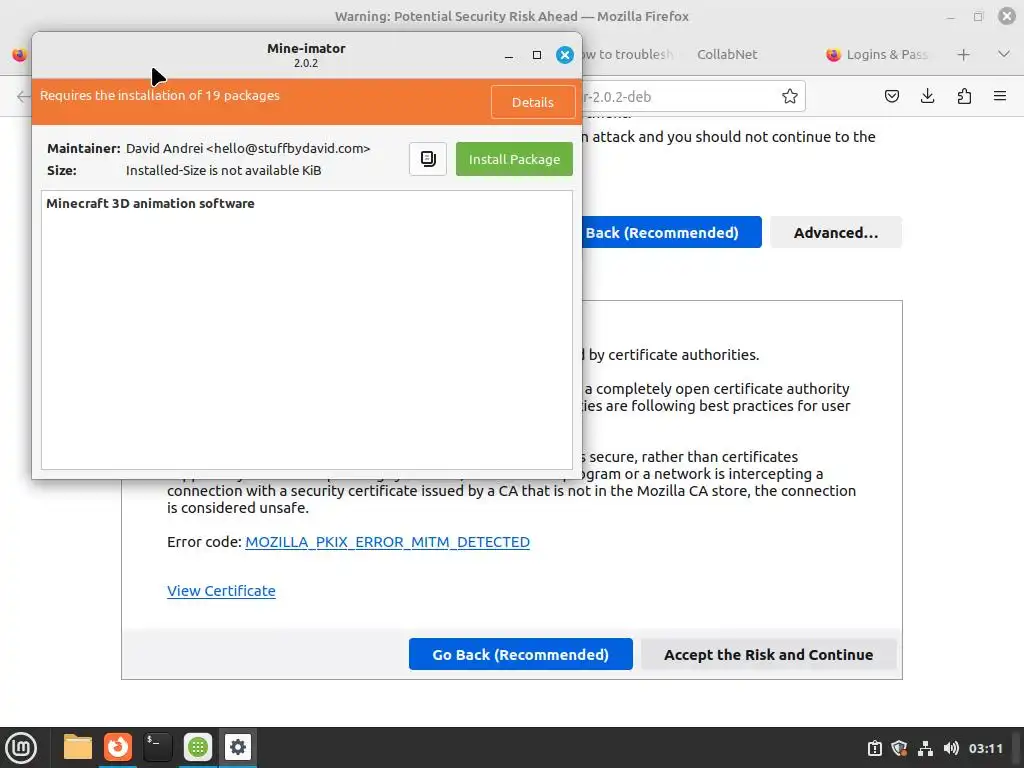
Task: Maximize the Firefox browser window
Action: (978, 16)
